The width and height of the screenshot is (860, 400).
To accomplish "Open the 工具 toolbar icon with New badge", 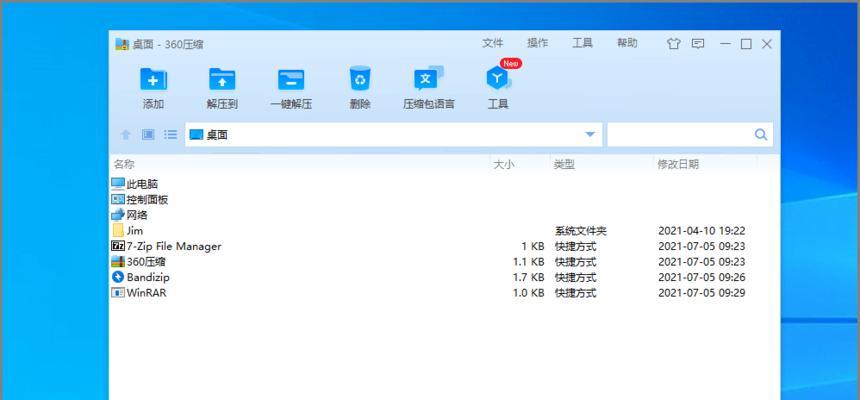I will tap(498, 78).
